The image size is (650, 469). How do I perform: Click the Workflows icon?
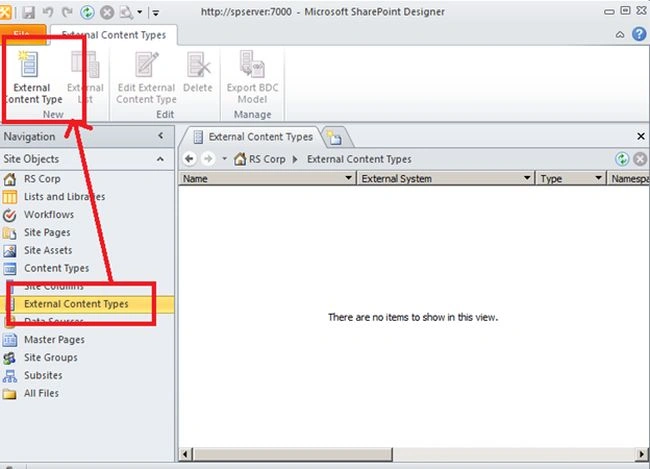(10, 215)
